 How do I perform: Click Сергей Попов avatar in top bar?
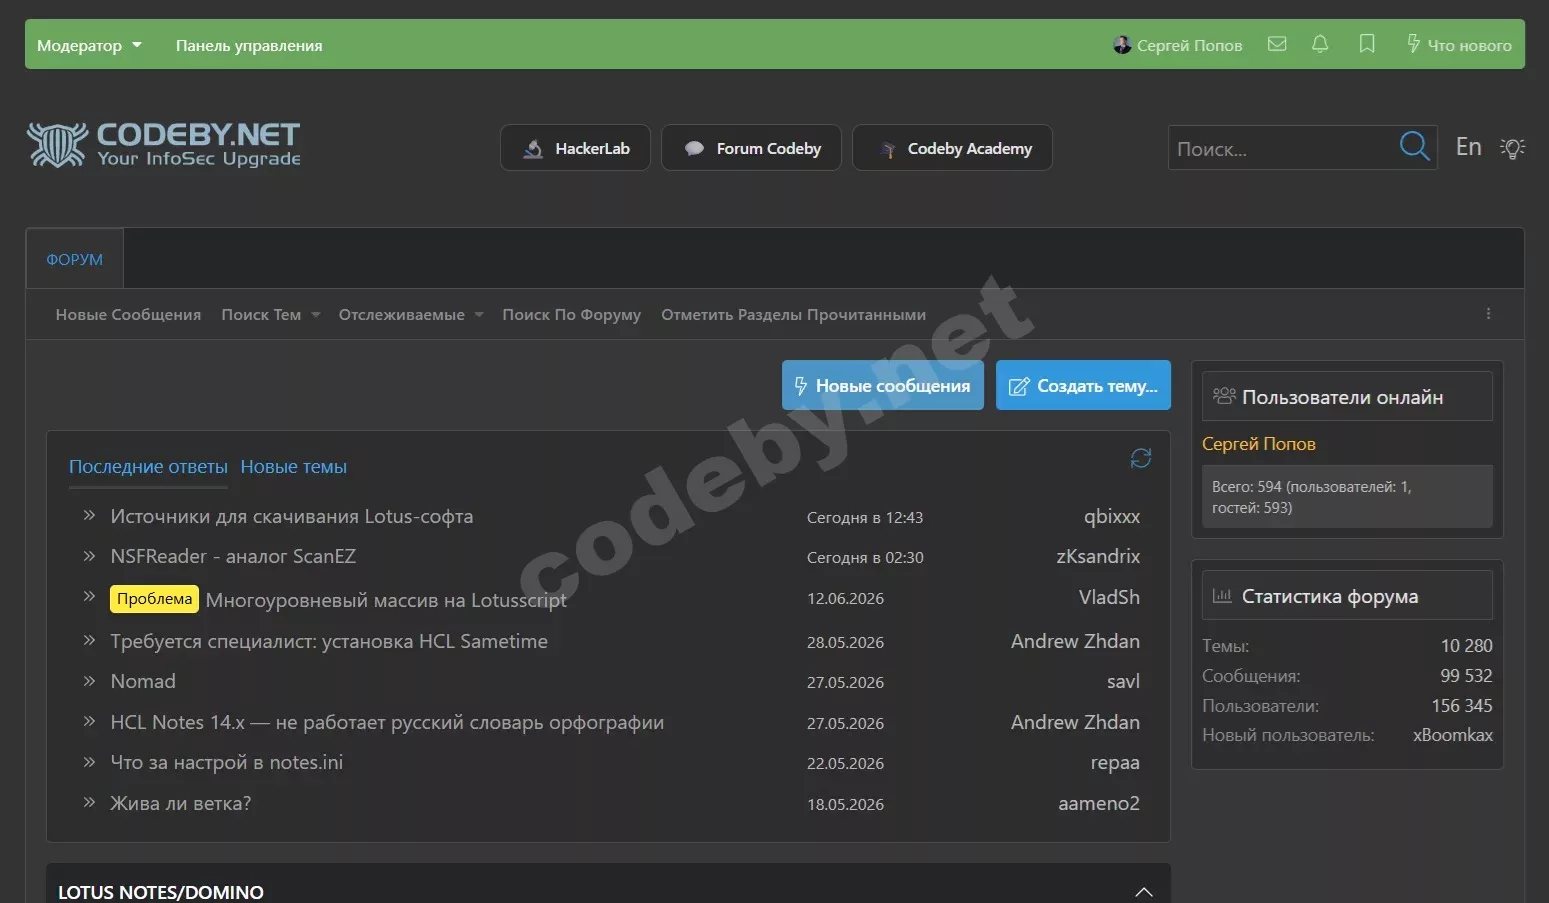[x=1122, y=45]
